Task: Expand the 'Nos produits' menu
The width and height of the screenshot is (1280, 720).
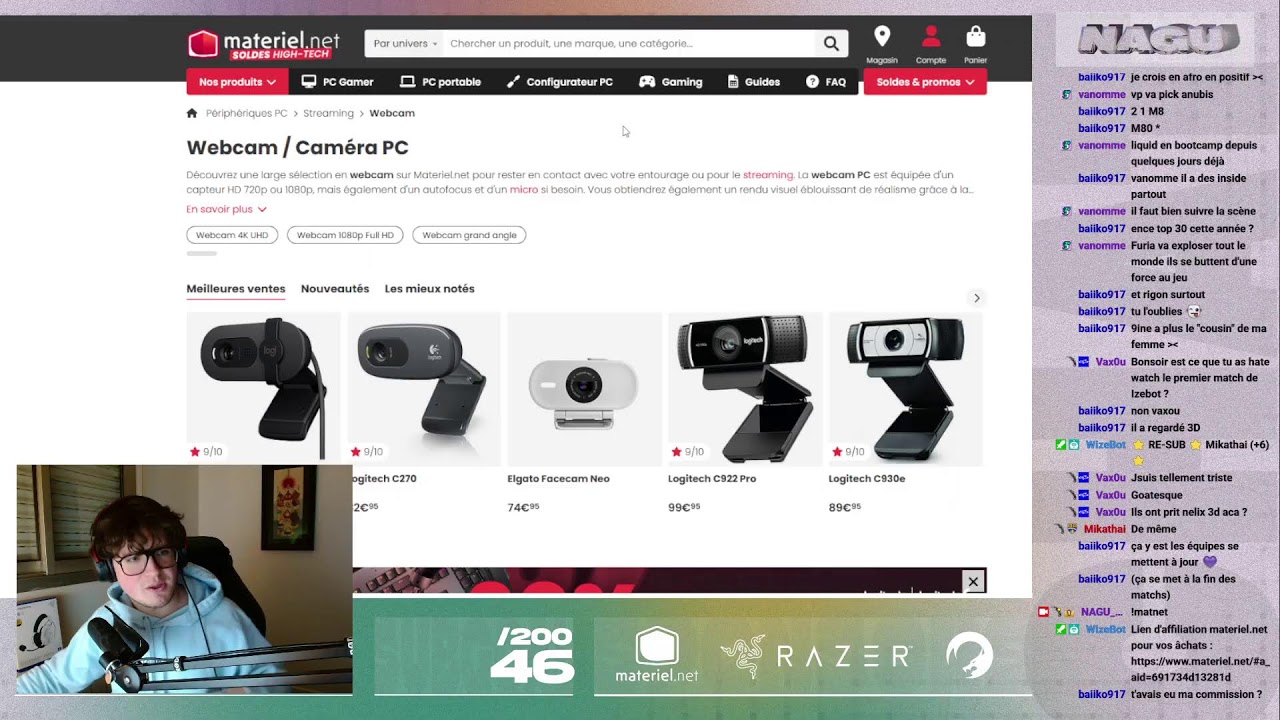Action: coord(237,82)
